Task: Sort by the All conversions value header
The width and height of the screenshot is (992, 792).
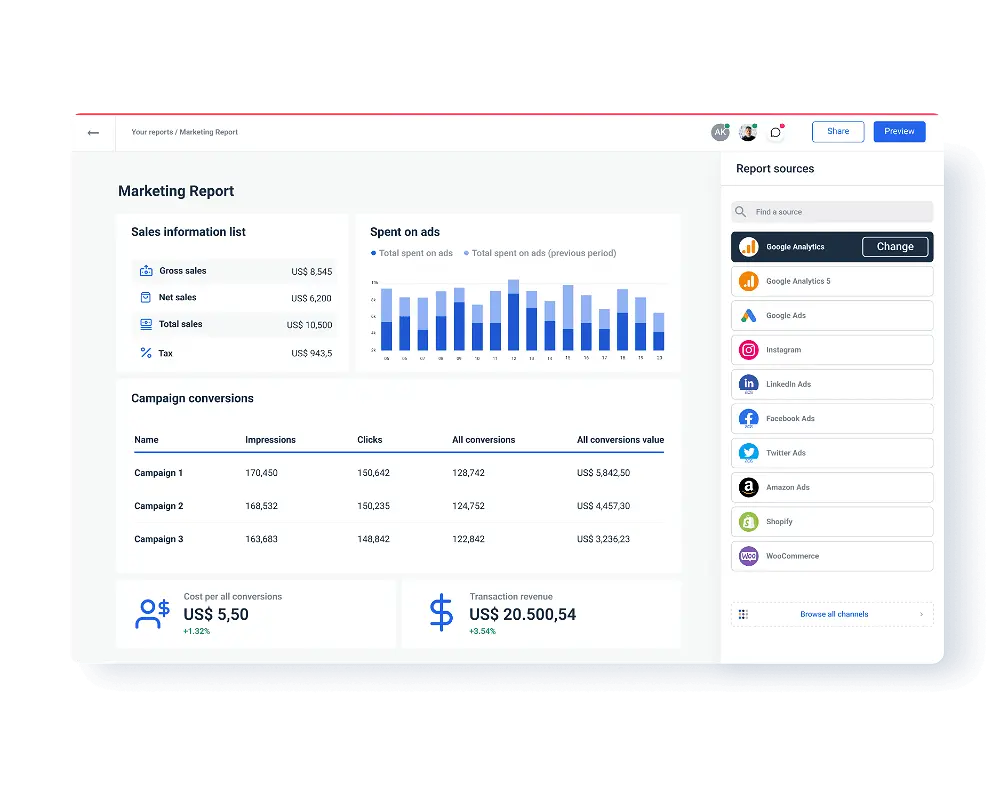Action: [x=620, y=440]
